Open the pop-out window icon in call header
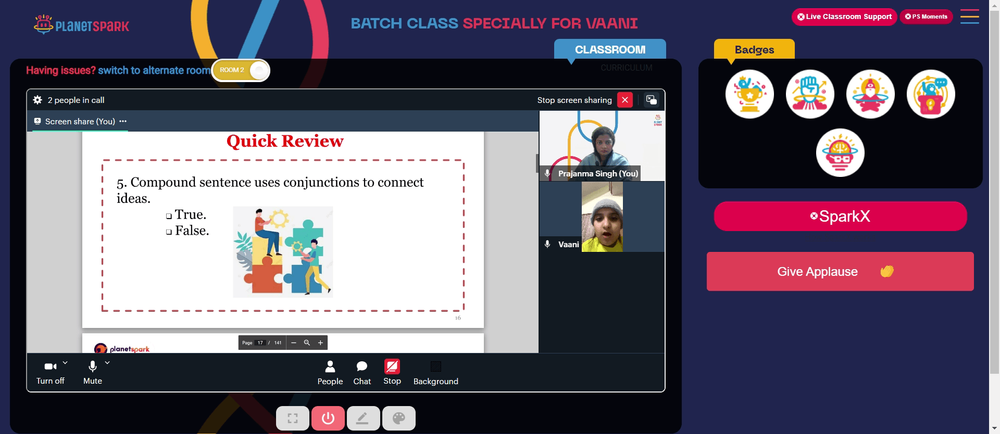 pyautogui.click(x=651, y=100)
